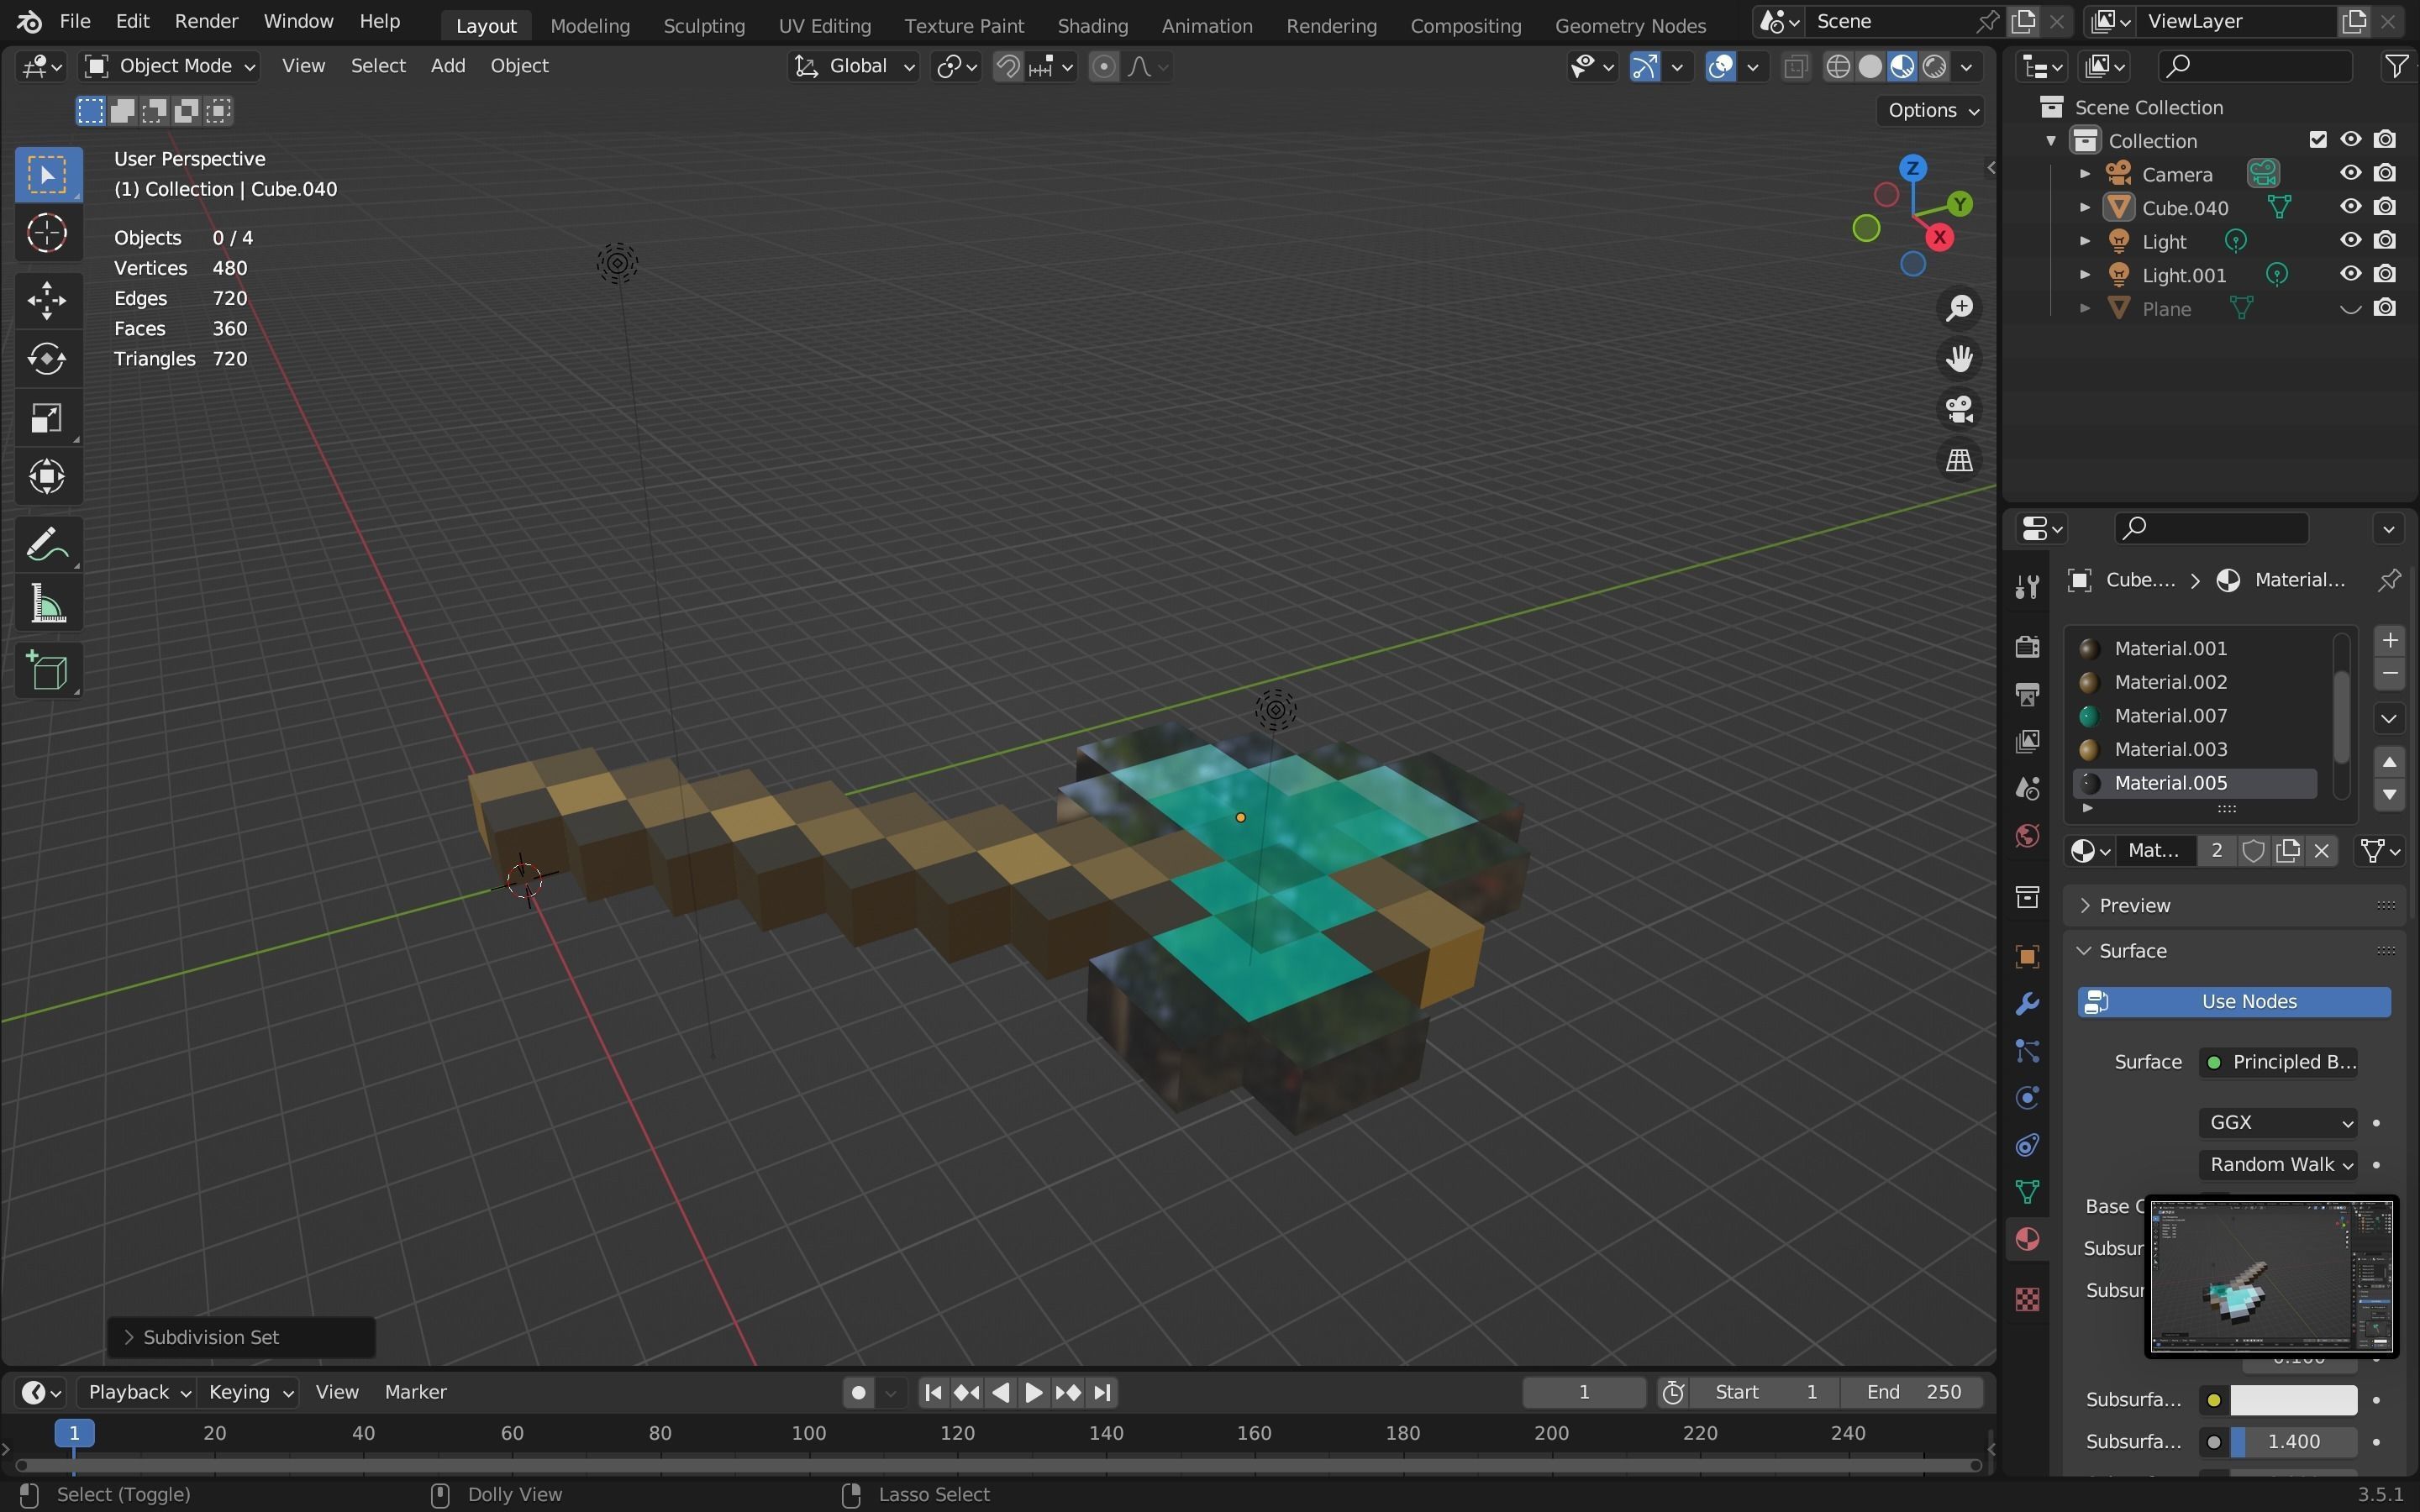This screenshot has height=1512, width=2420.
Task: Open the Particles properties tab
Action: 2027,1051
